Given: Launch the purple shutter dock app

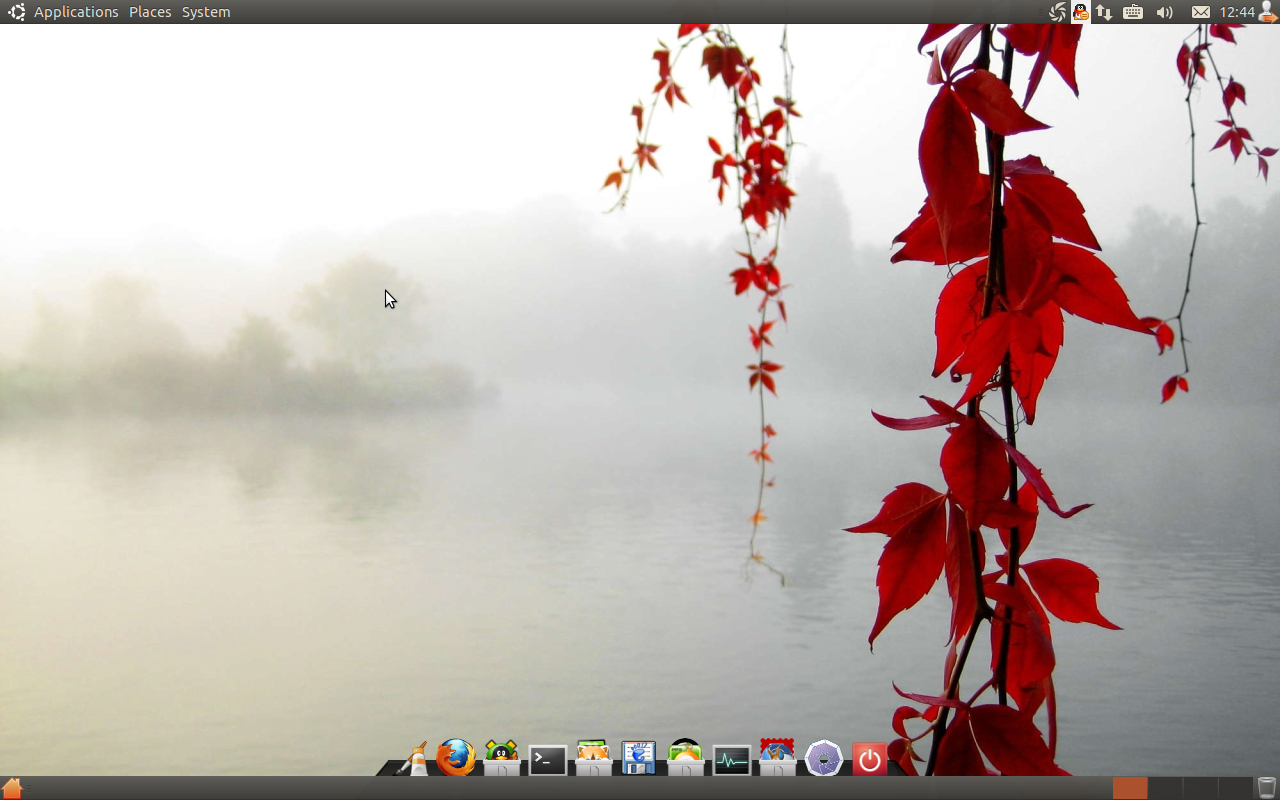Looking at the screenshot, I should 824,758.
